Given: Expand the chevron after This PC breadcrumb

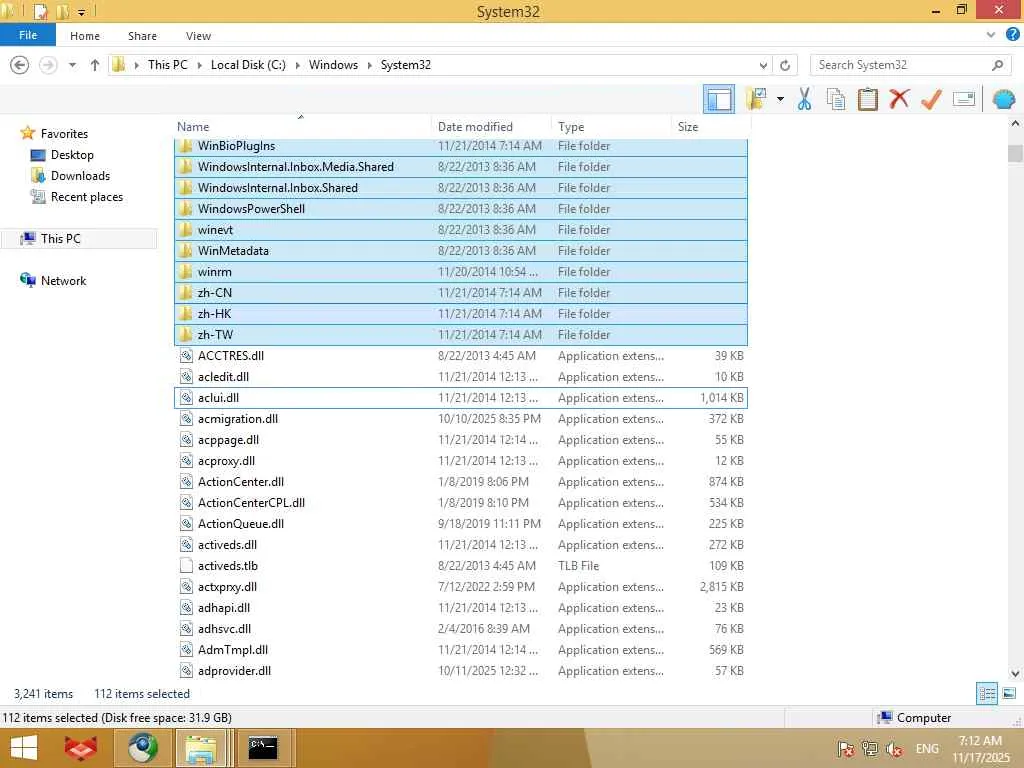Looking at the screenshot, I should point(199,65).
